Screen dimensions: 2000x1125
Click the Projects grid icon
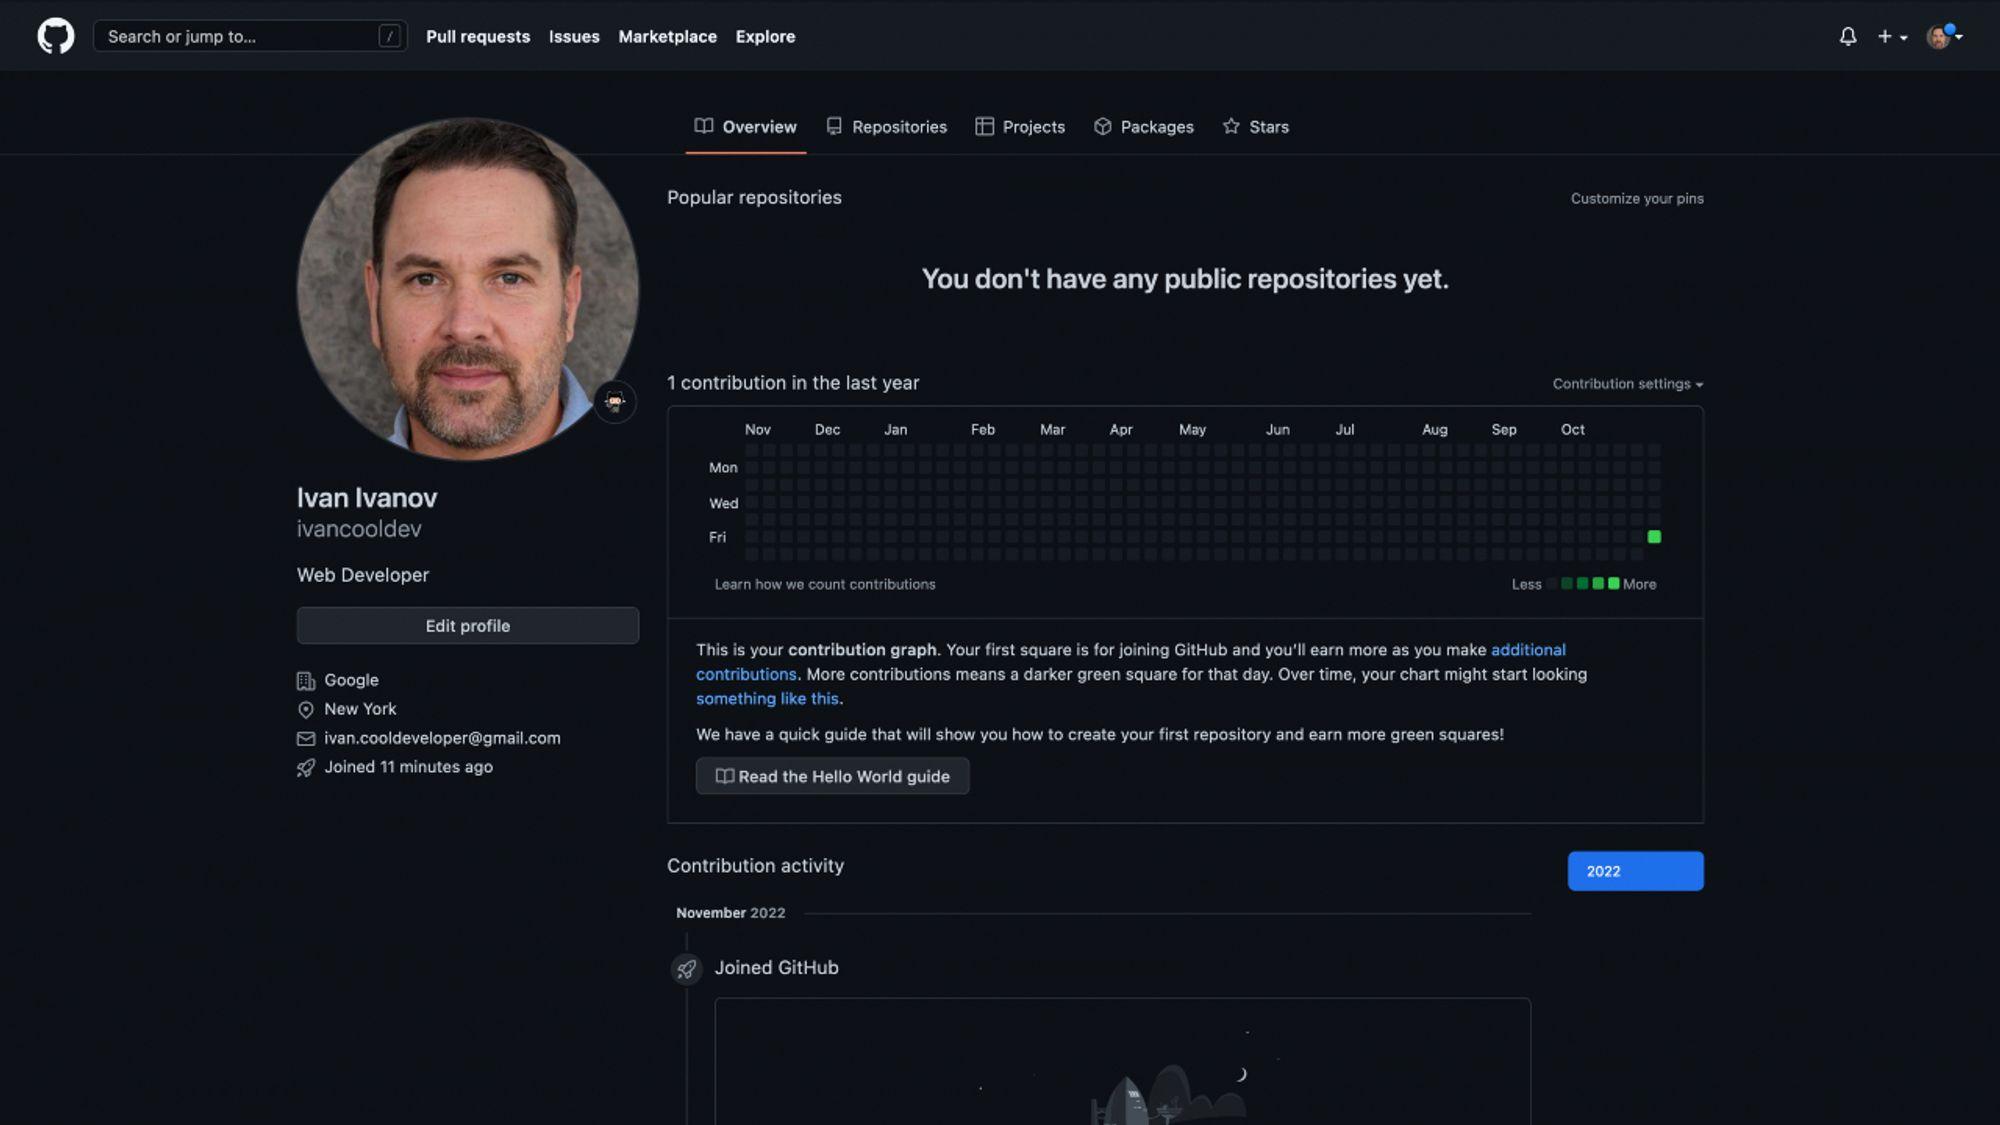[x=984, y=125]
